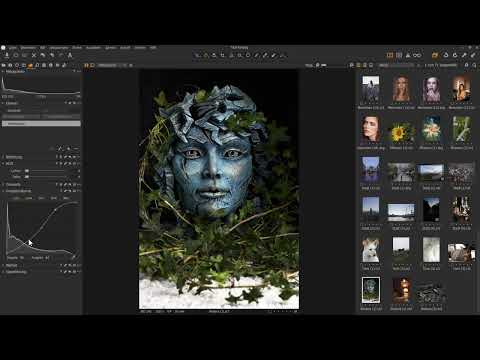The height and width of the screenshot is (360, 480).
Task: Select the Pan hand cursor tool
Action: (x=206, y=55)
